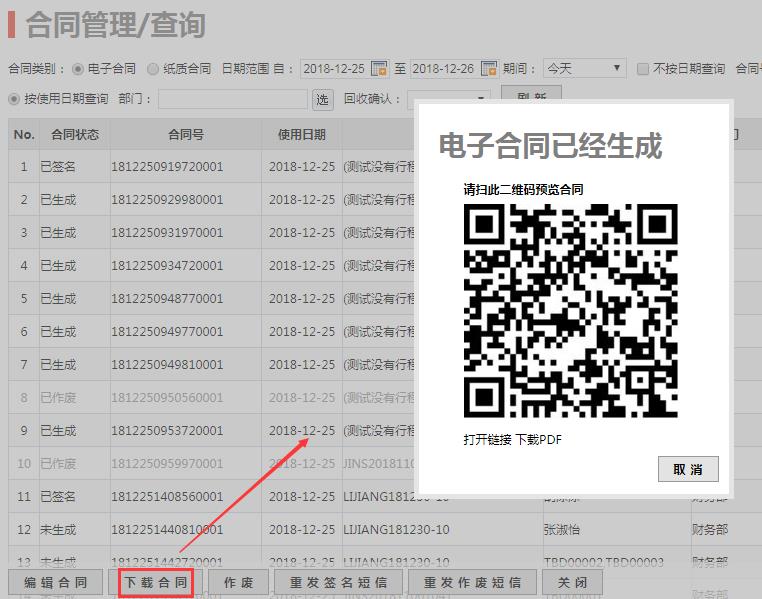This screenshot has width=762, height=599.
Task: Select contract row 181225093197​0001
Action: coord(167,233)
